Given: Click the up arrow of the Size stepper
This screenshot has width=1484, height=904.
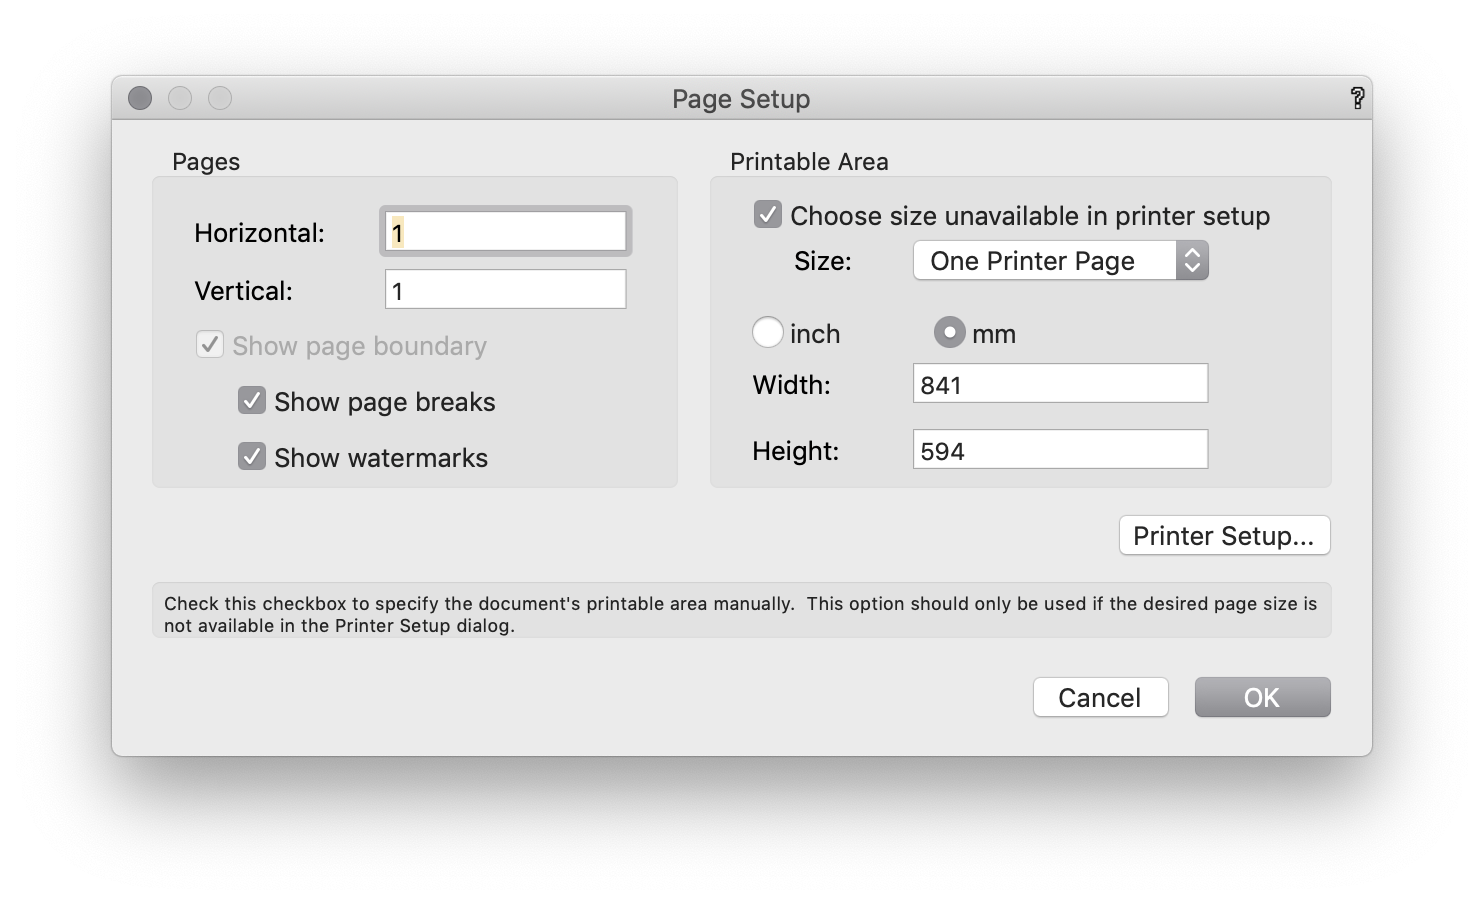Looking at the screenshot, I should (x=1192, y=253).
